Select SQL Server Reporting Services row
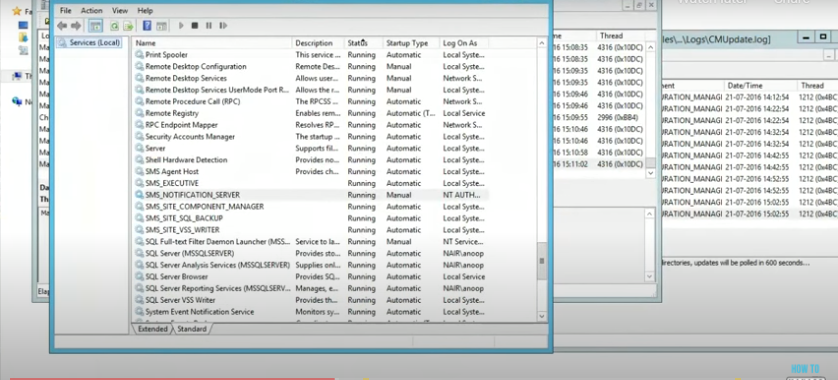This screenshot has width=838, height=380. coord(217,289)
